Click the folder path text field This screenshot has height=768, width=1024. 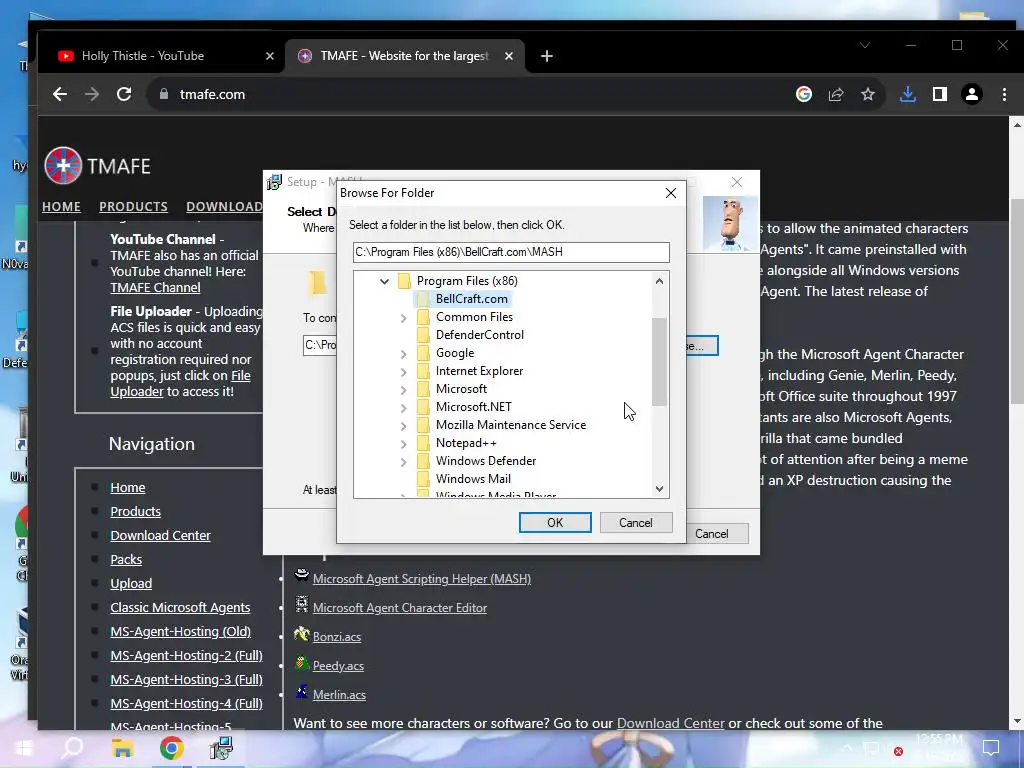pos(511,252)
